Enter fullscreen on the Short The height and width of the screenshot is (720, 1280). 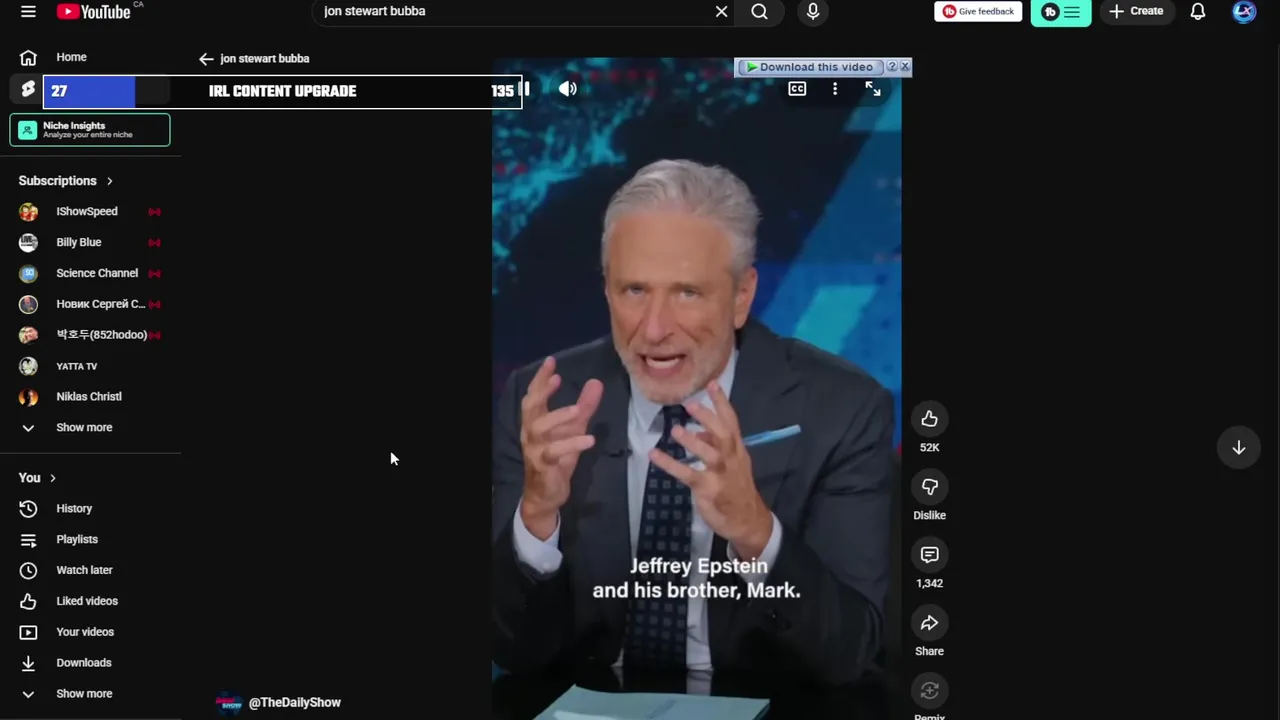(x=873, y=89)
